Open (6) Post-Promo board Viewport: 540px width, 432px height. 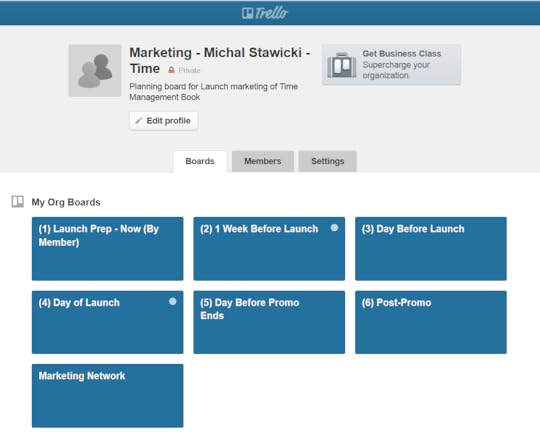point(431,322)
